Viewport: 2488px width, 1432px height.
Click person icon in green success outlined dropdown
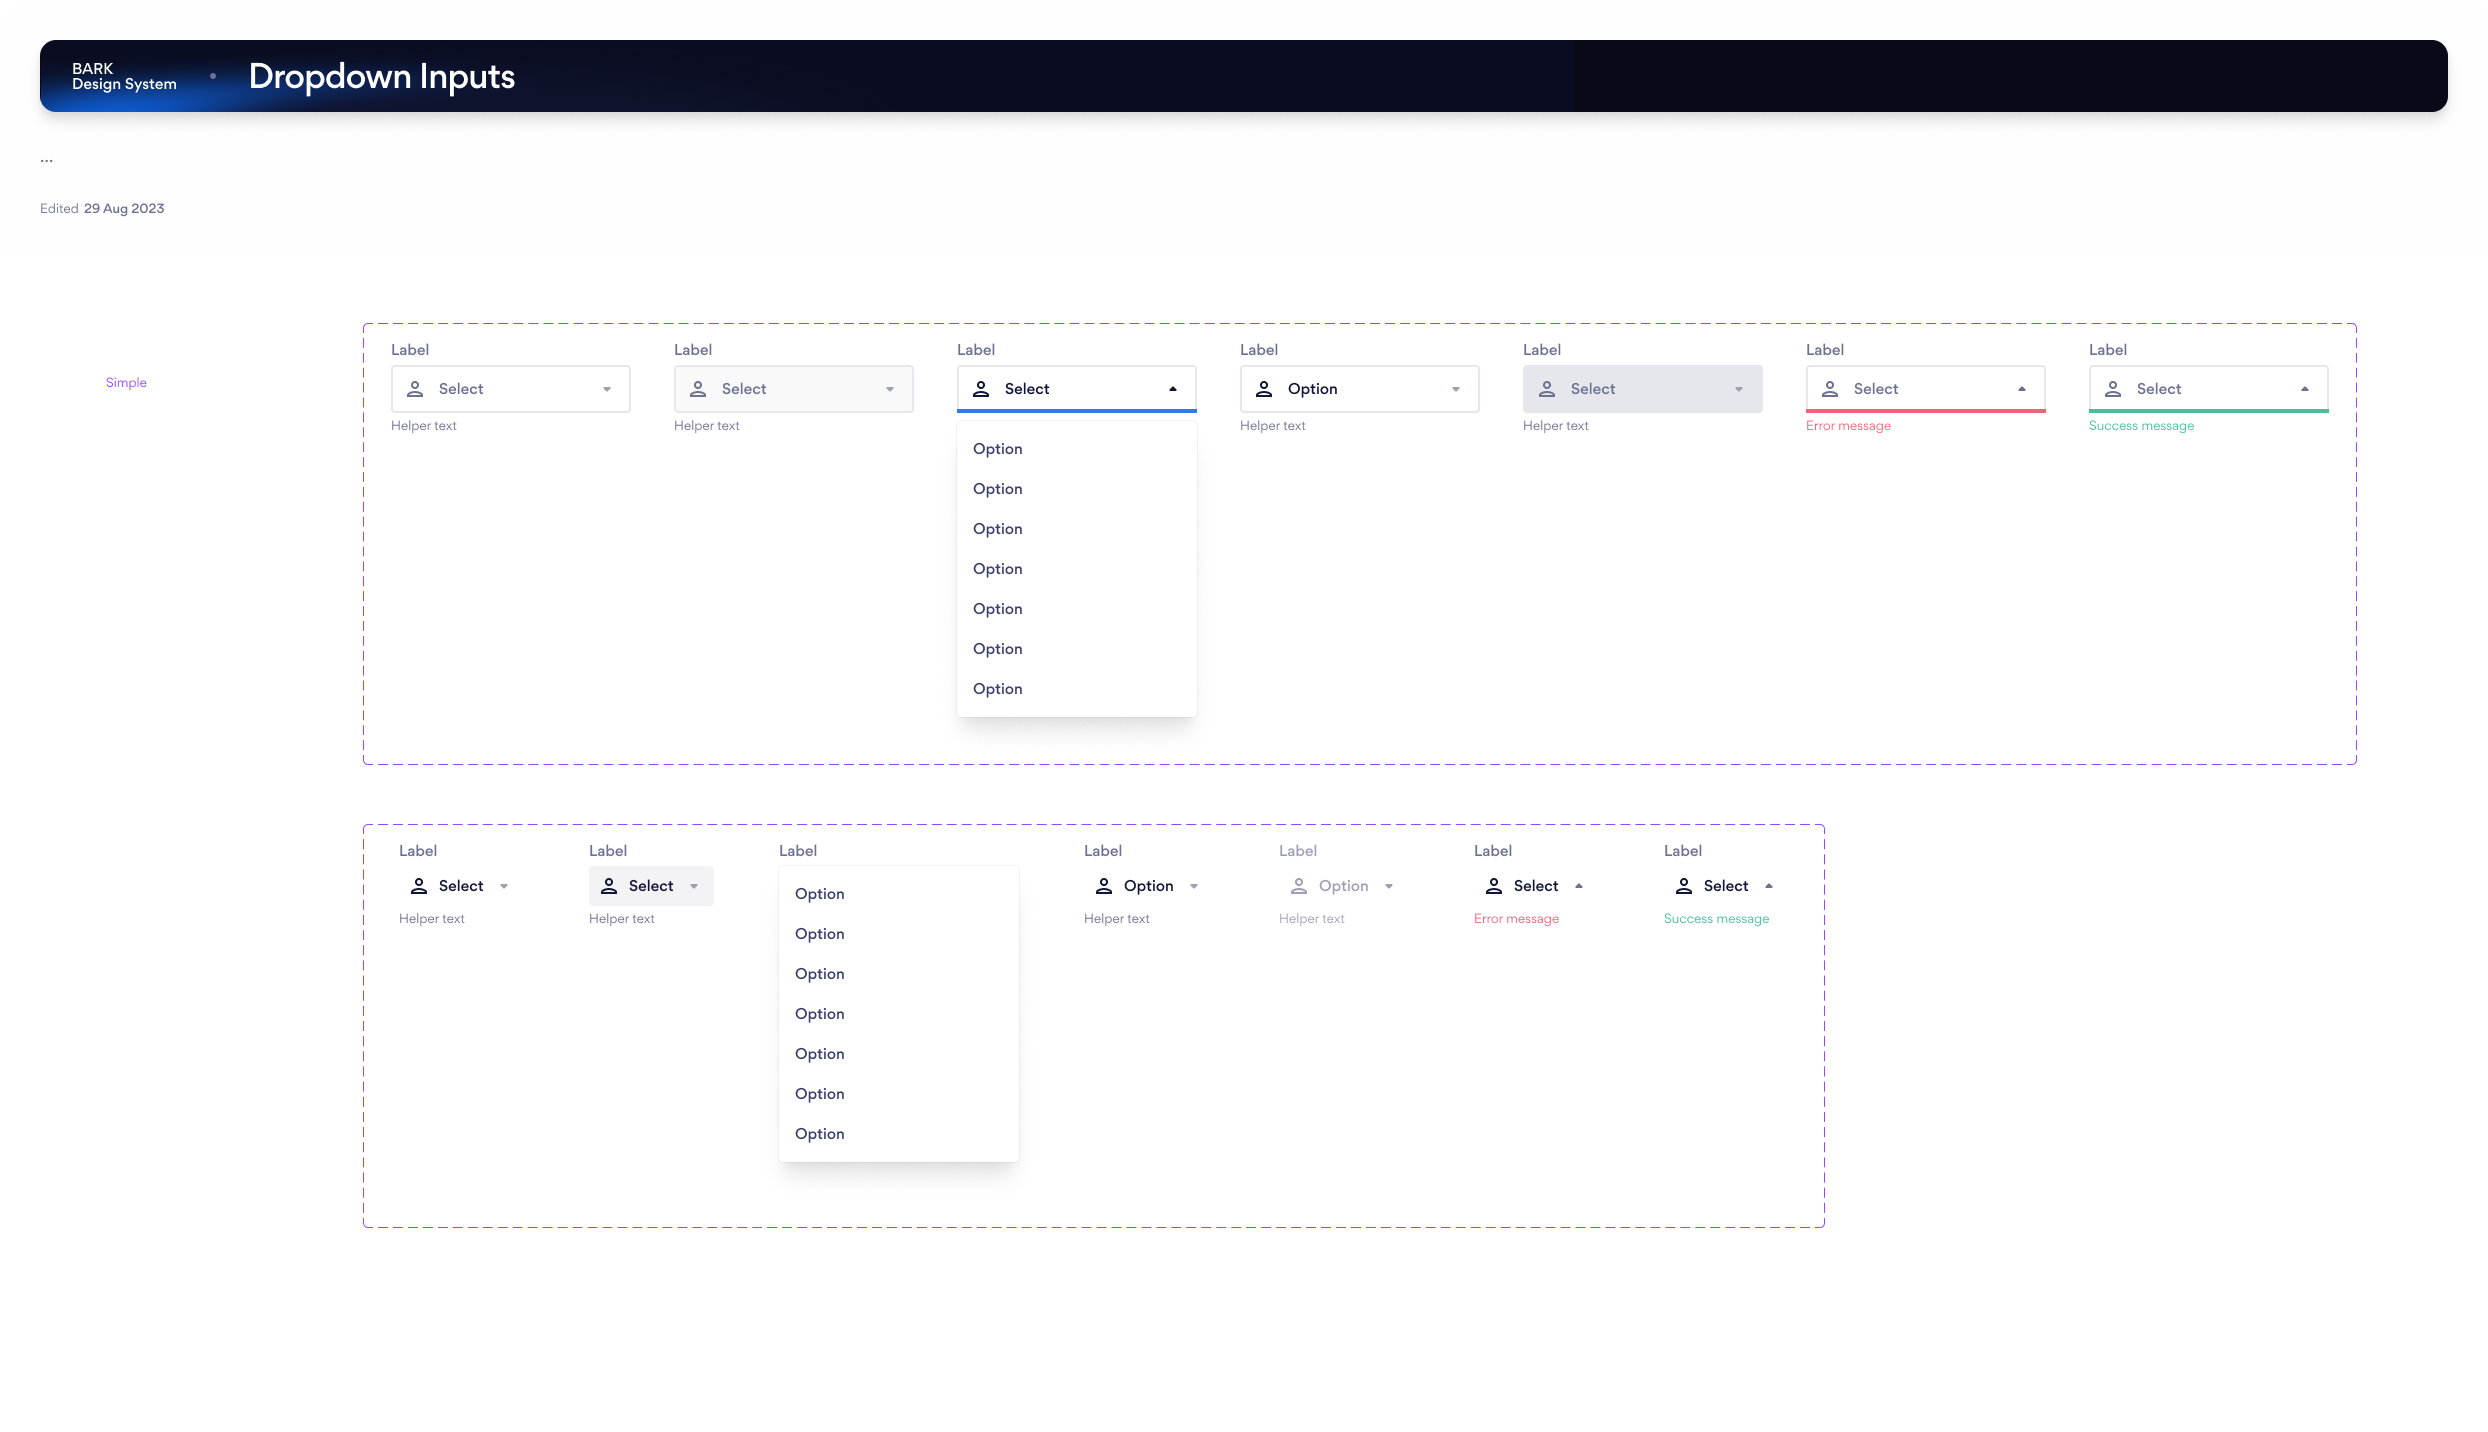point(2113,389)
